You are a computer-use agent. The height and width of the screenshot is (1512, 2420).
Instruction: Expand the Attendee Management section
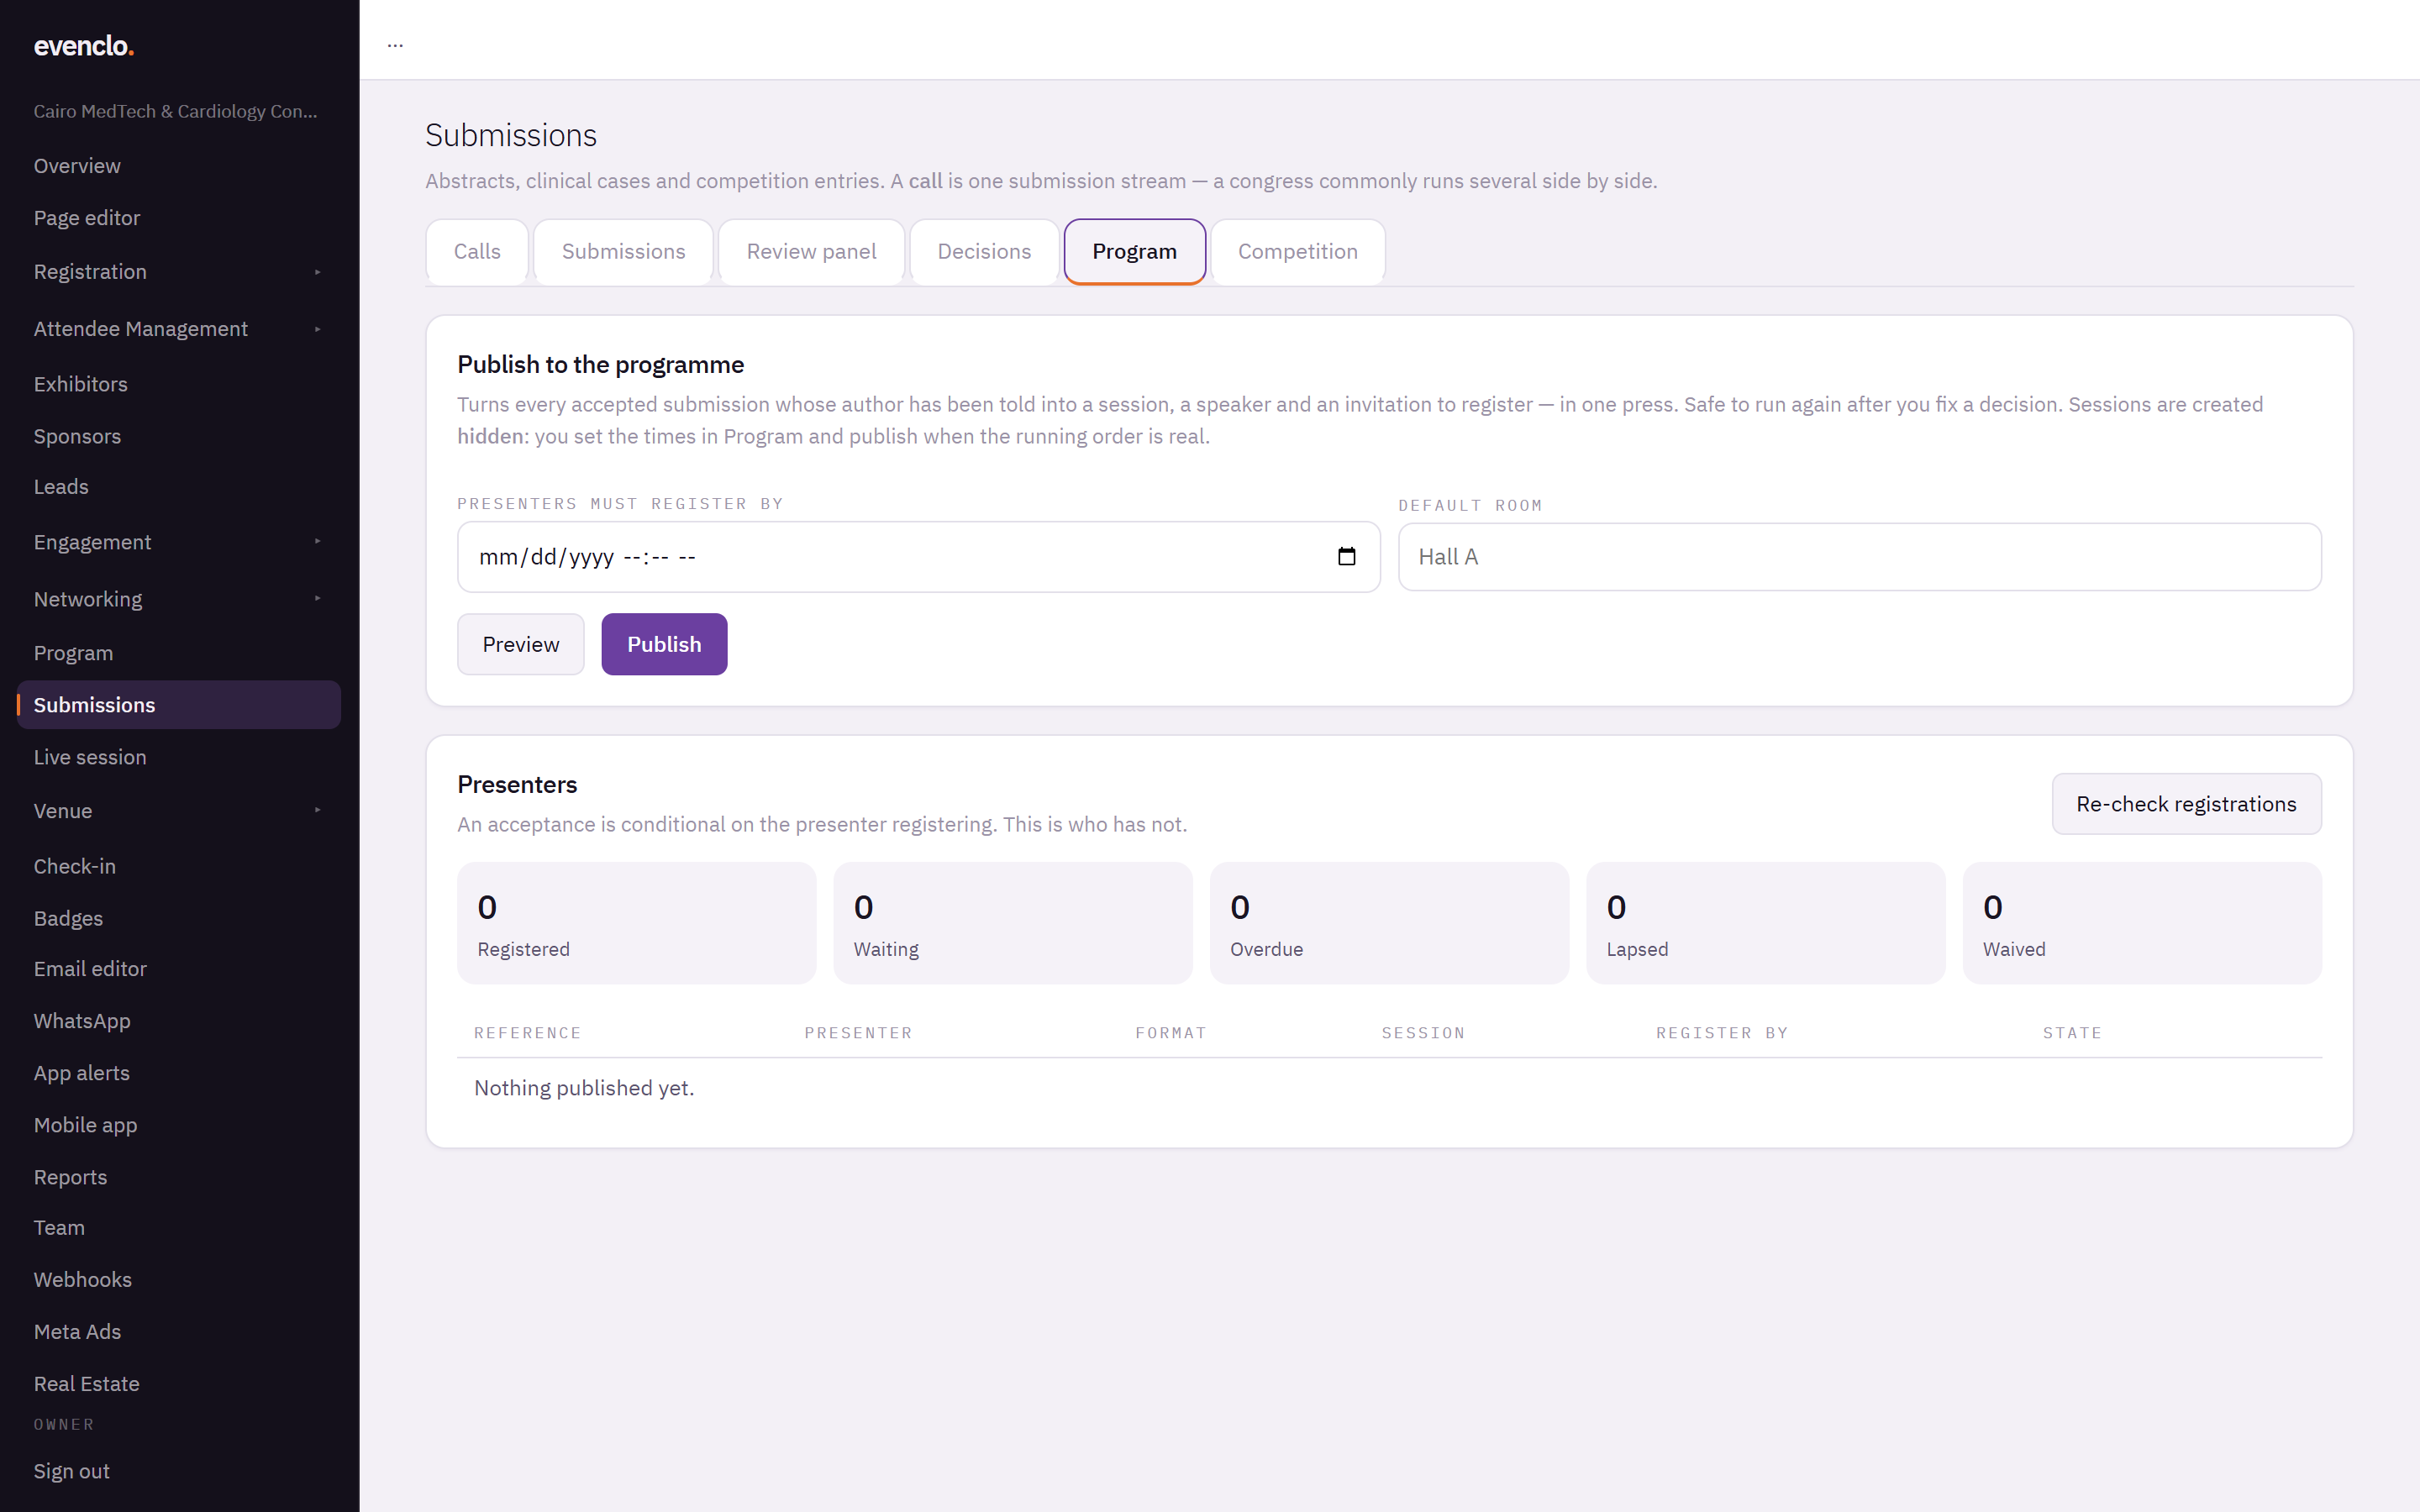coord(178,329)
